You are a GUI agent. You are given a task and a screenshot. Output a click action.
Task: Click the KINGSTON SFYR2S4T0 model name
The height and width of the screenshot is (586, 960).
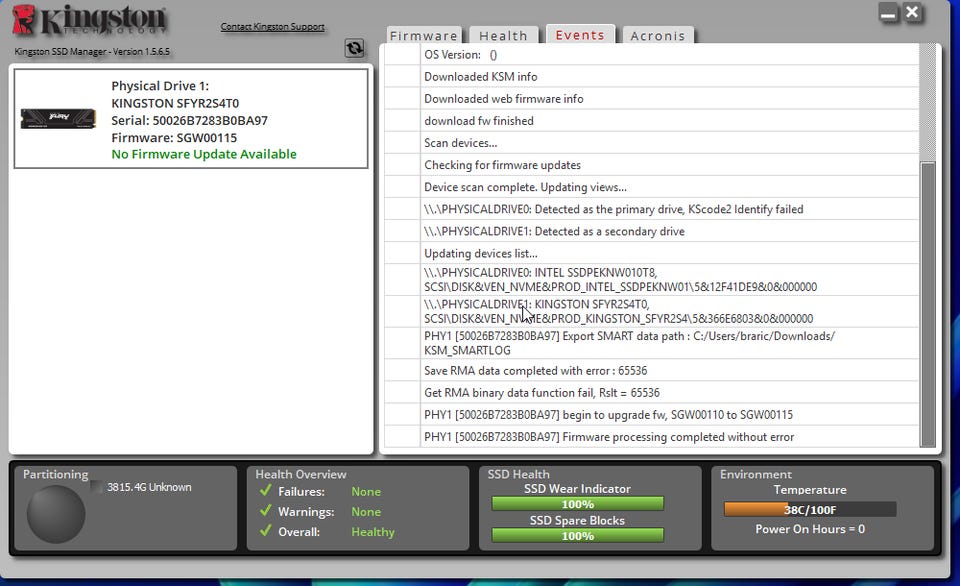[175, 103]
